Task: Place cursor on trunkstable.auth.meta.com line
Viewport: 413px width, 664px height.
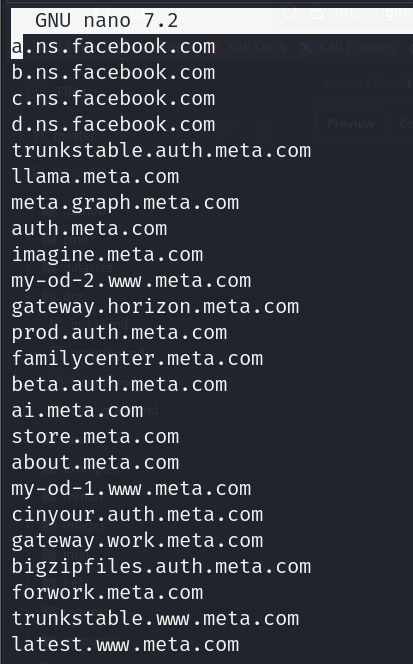Action: pos(161,151)
